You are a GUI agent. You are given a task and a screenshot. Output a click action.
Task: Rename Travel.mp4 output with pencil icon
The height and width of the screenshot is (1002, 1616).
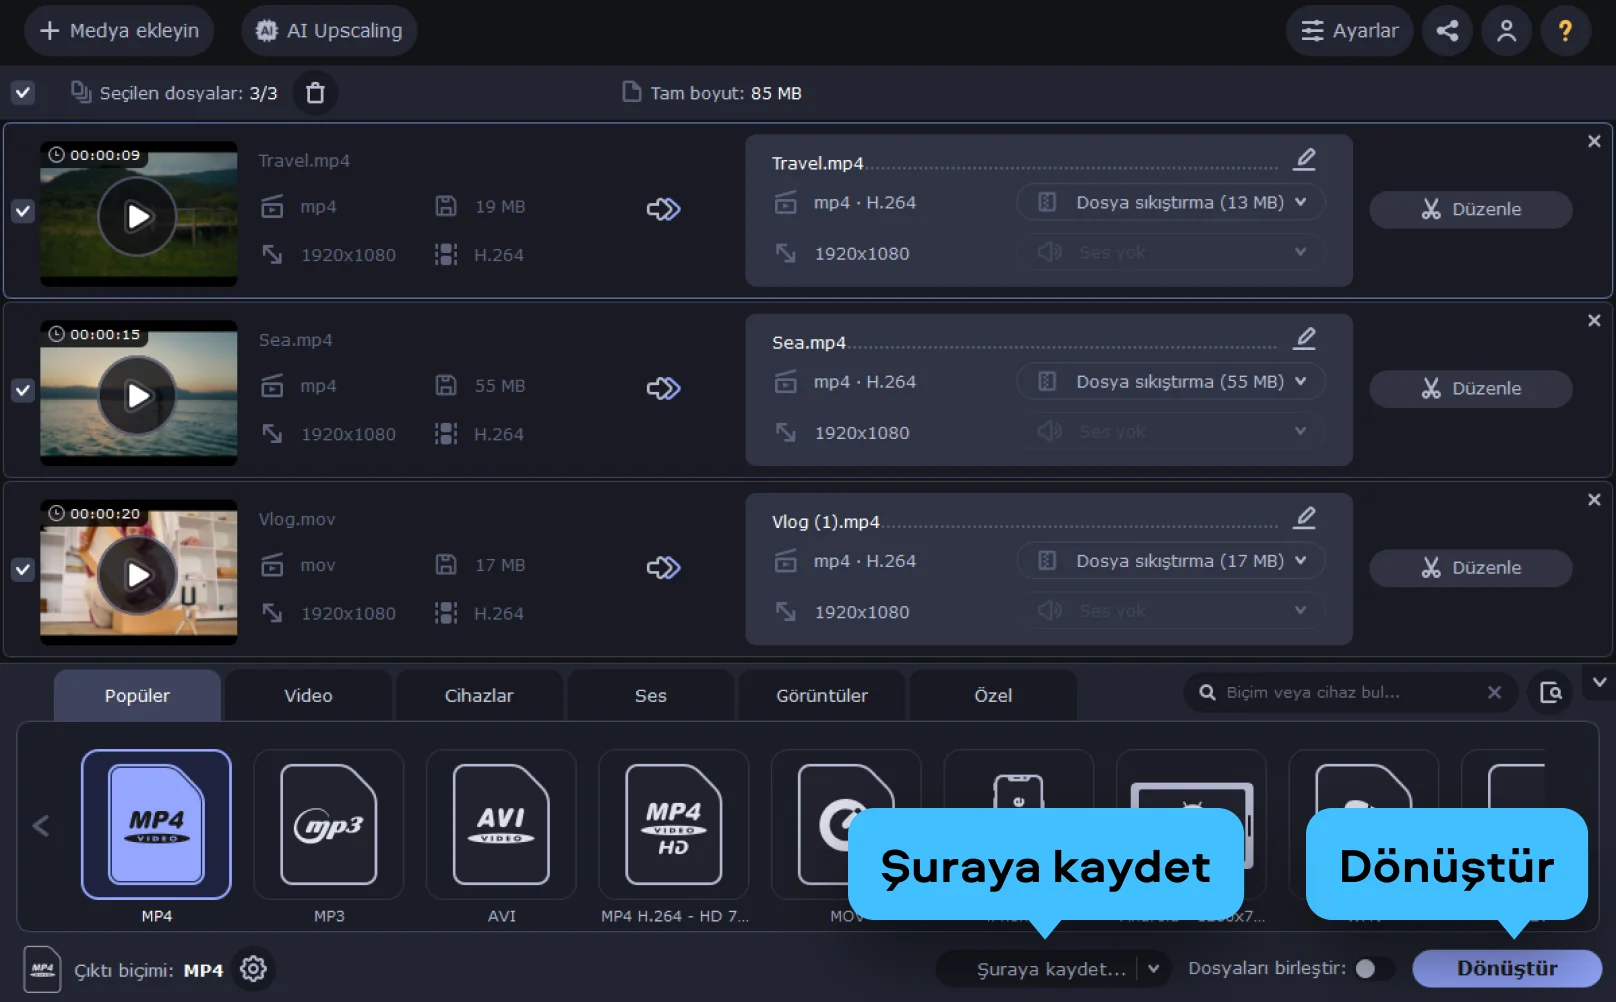pyautogui.click(x=1305, y=159)
